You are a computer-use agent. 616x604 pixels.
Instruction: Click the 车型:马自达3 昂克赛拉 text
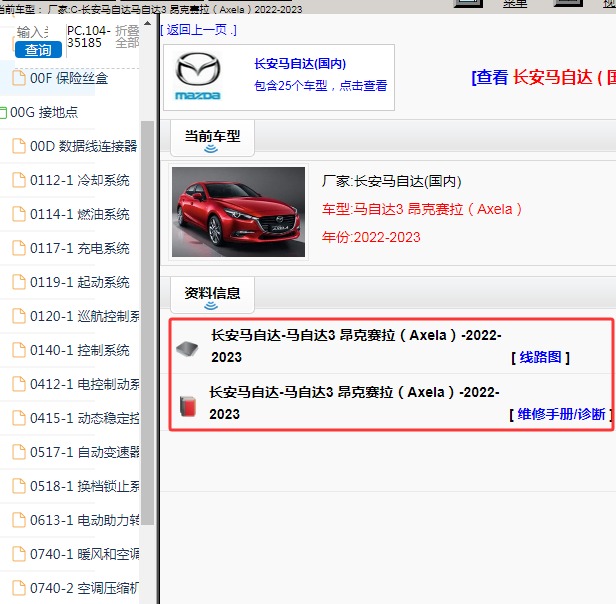pyautogui.click(x=422, y=209)
